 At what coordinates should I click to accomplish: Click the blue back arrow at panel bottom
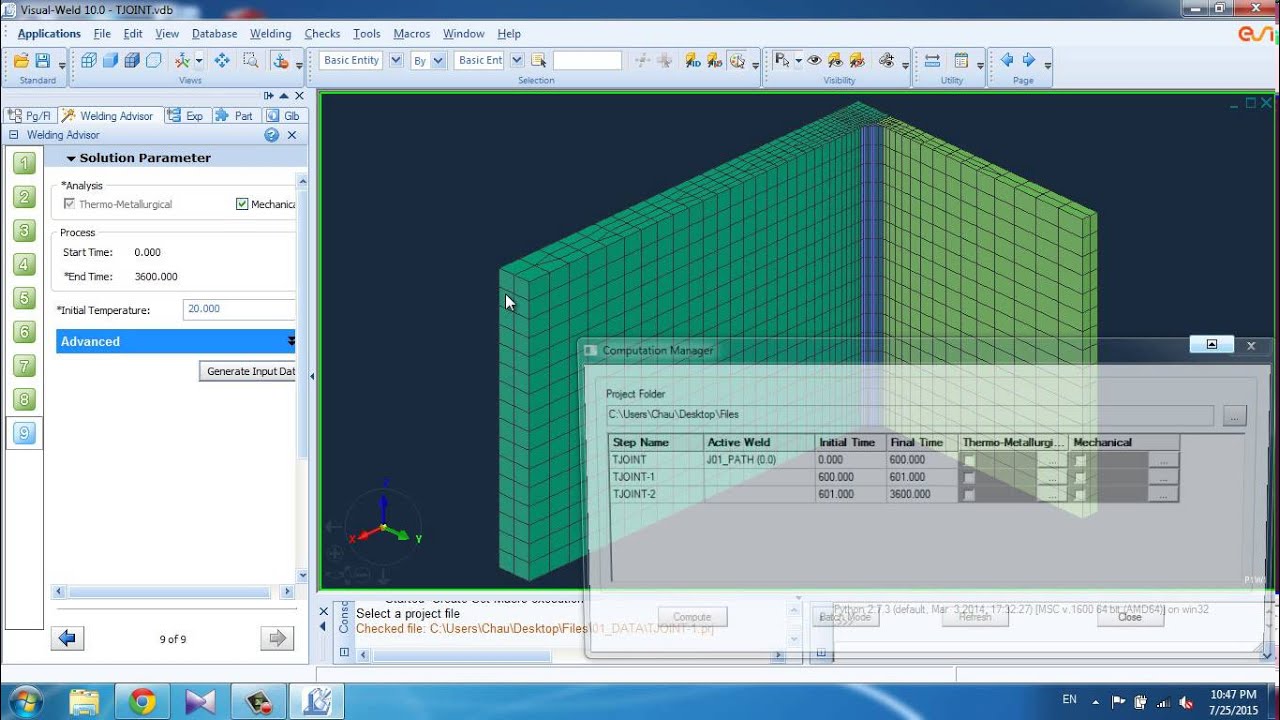click(68, 638)
